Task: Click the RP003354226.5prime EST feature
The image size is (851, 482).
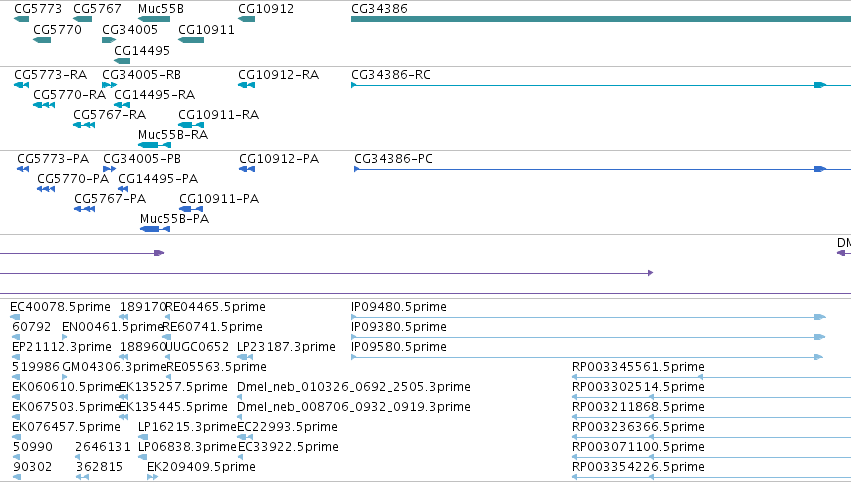Action: pyautogui.click(x=712, y=477)
